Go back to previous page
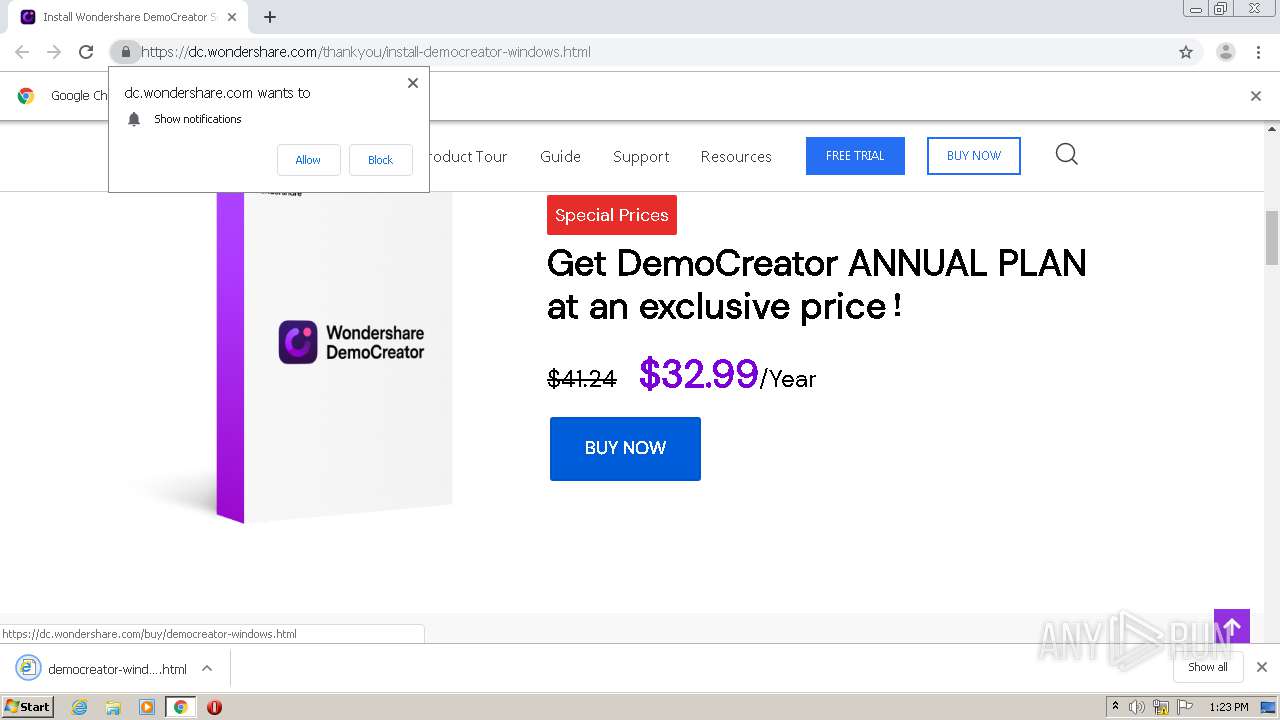The width and height of the screenshot is (1280, 720). pos(22,52)
